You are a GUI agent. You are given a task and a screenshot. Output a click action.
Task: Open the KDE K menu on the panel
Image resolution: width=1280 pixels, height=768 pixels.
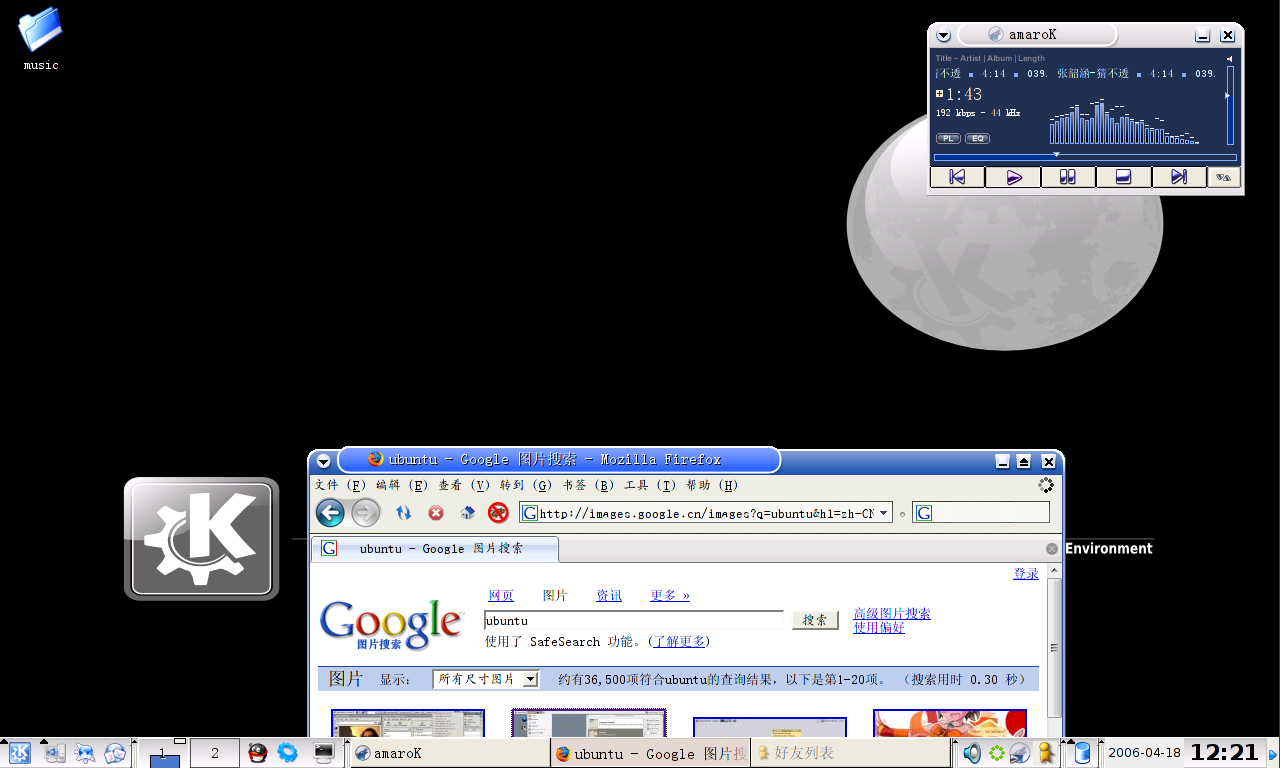[x=19, y=753]
